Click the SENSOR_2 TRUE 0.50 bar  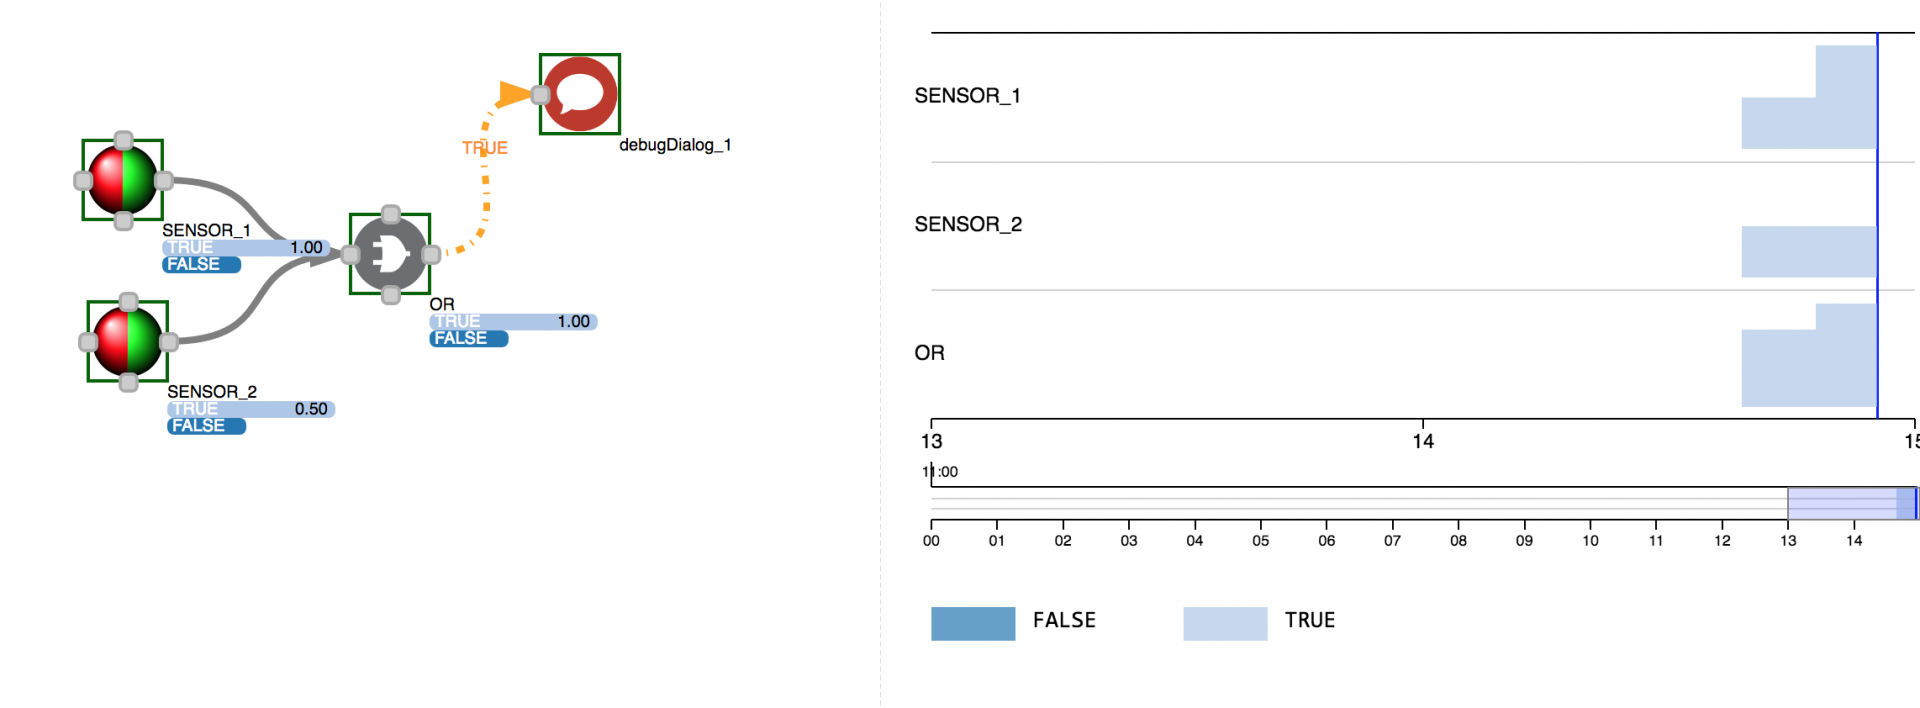click(250, 409)
